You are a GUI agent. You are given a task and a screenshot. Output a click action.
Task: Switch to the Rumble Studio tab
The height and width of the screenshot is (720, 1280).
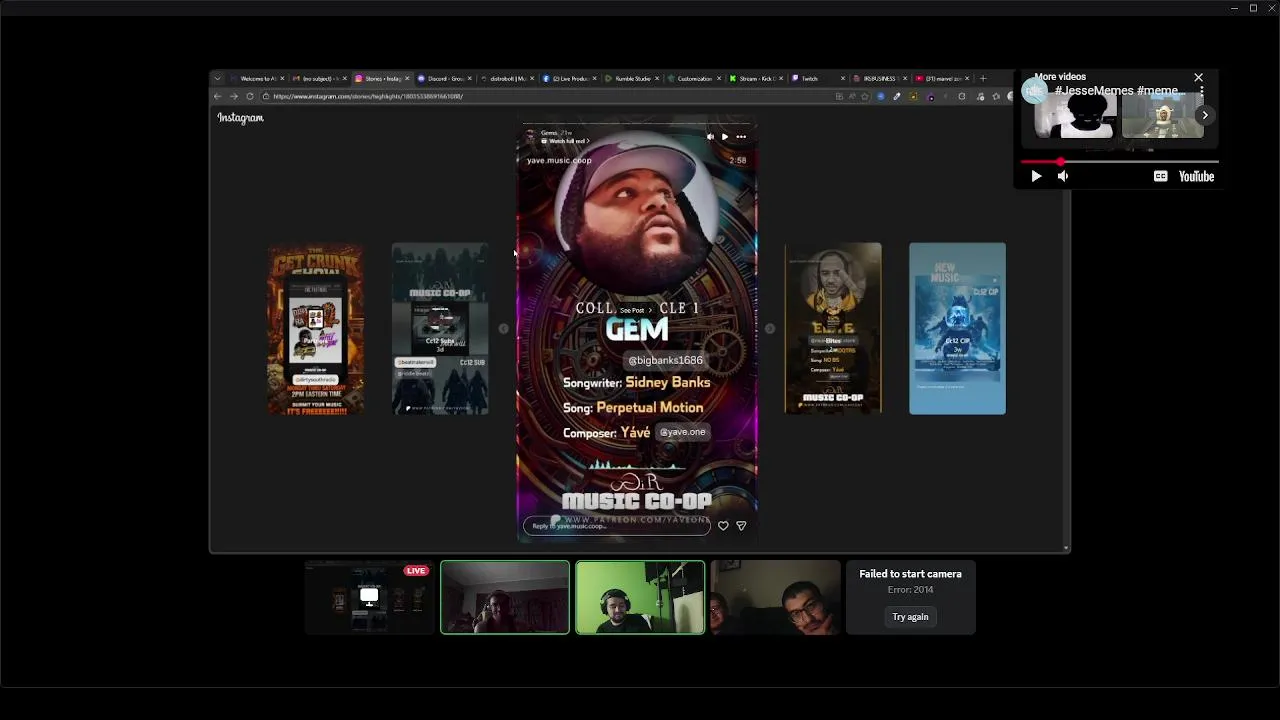pos(634,78)
